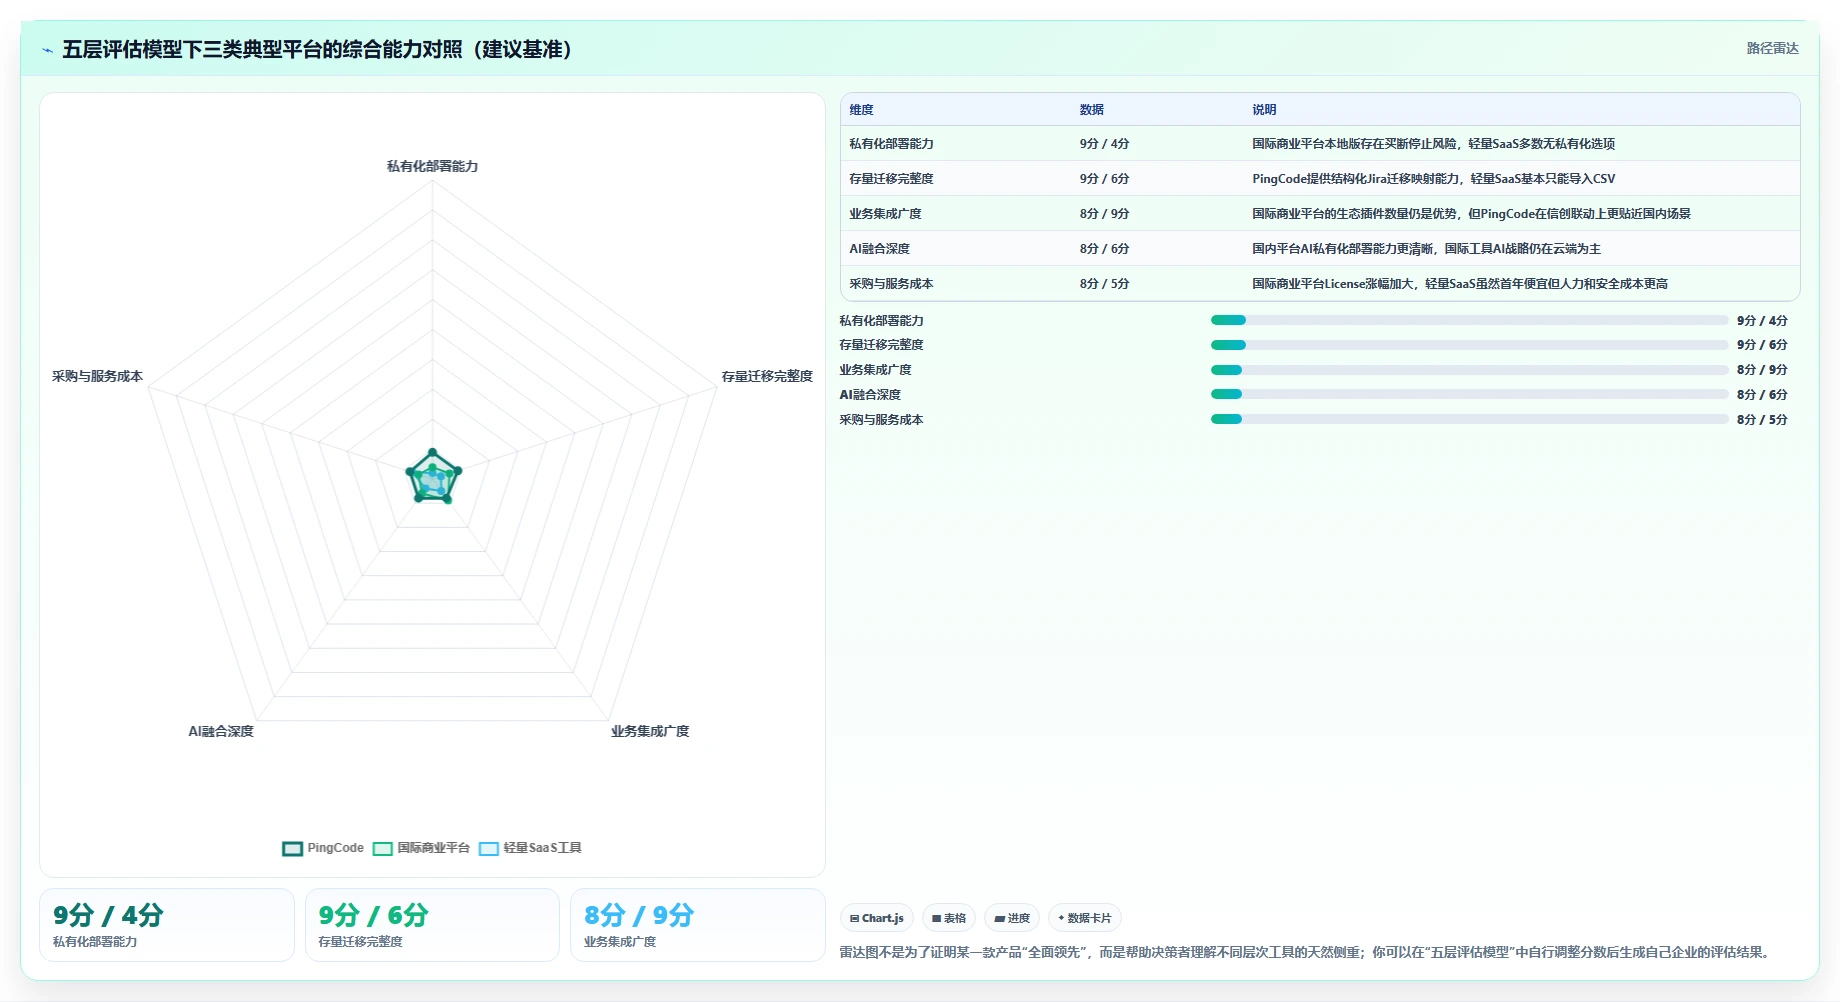Click the 8分 / 5分 value in table
Viewport: 1840px width, 1002px height.
1104,283
